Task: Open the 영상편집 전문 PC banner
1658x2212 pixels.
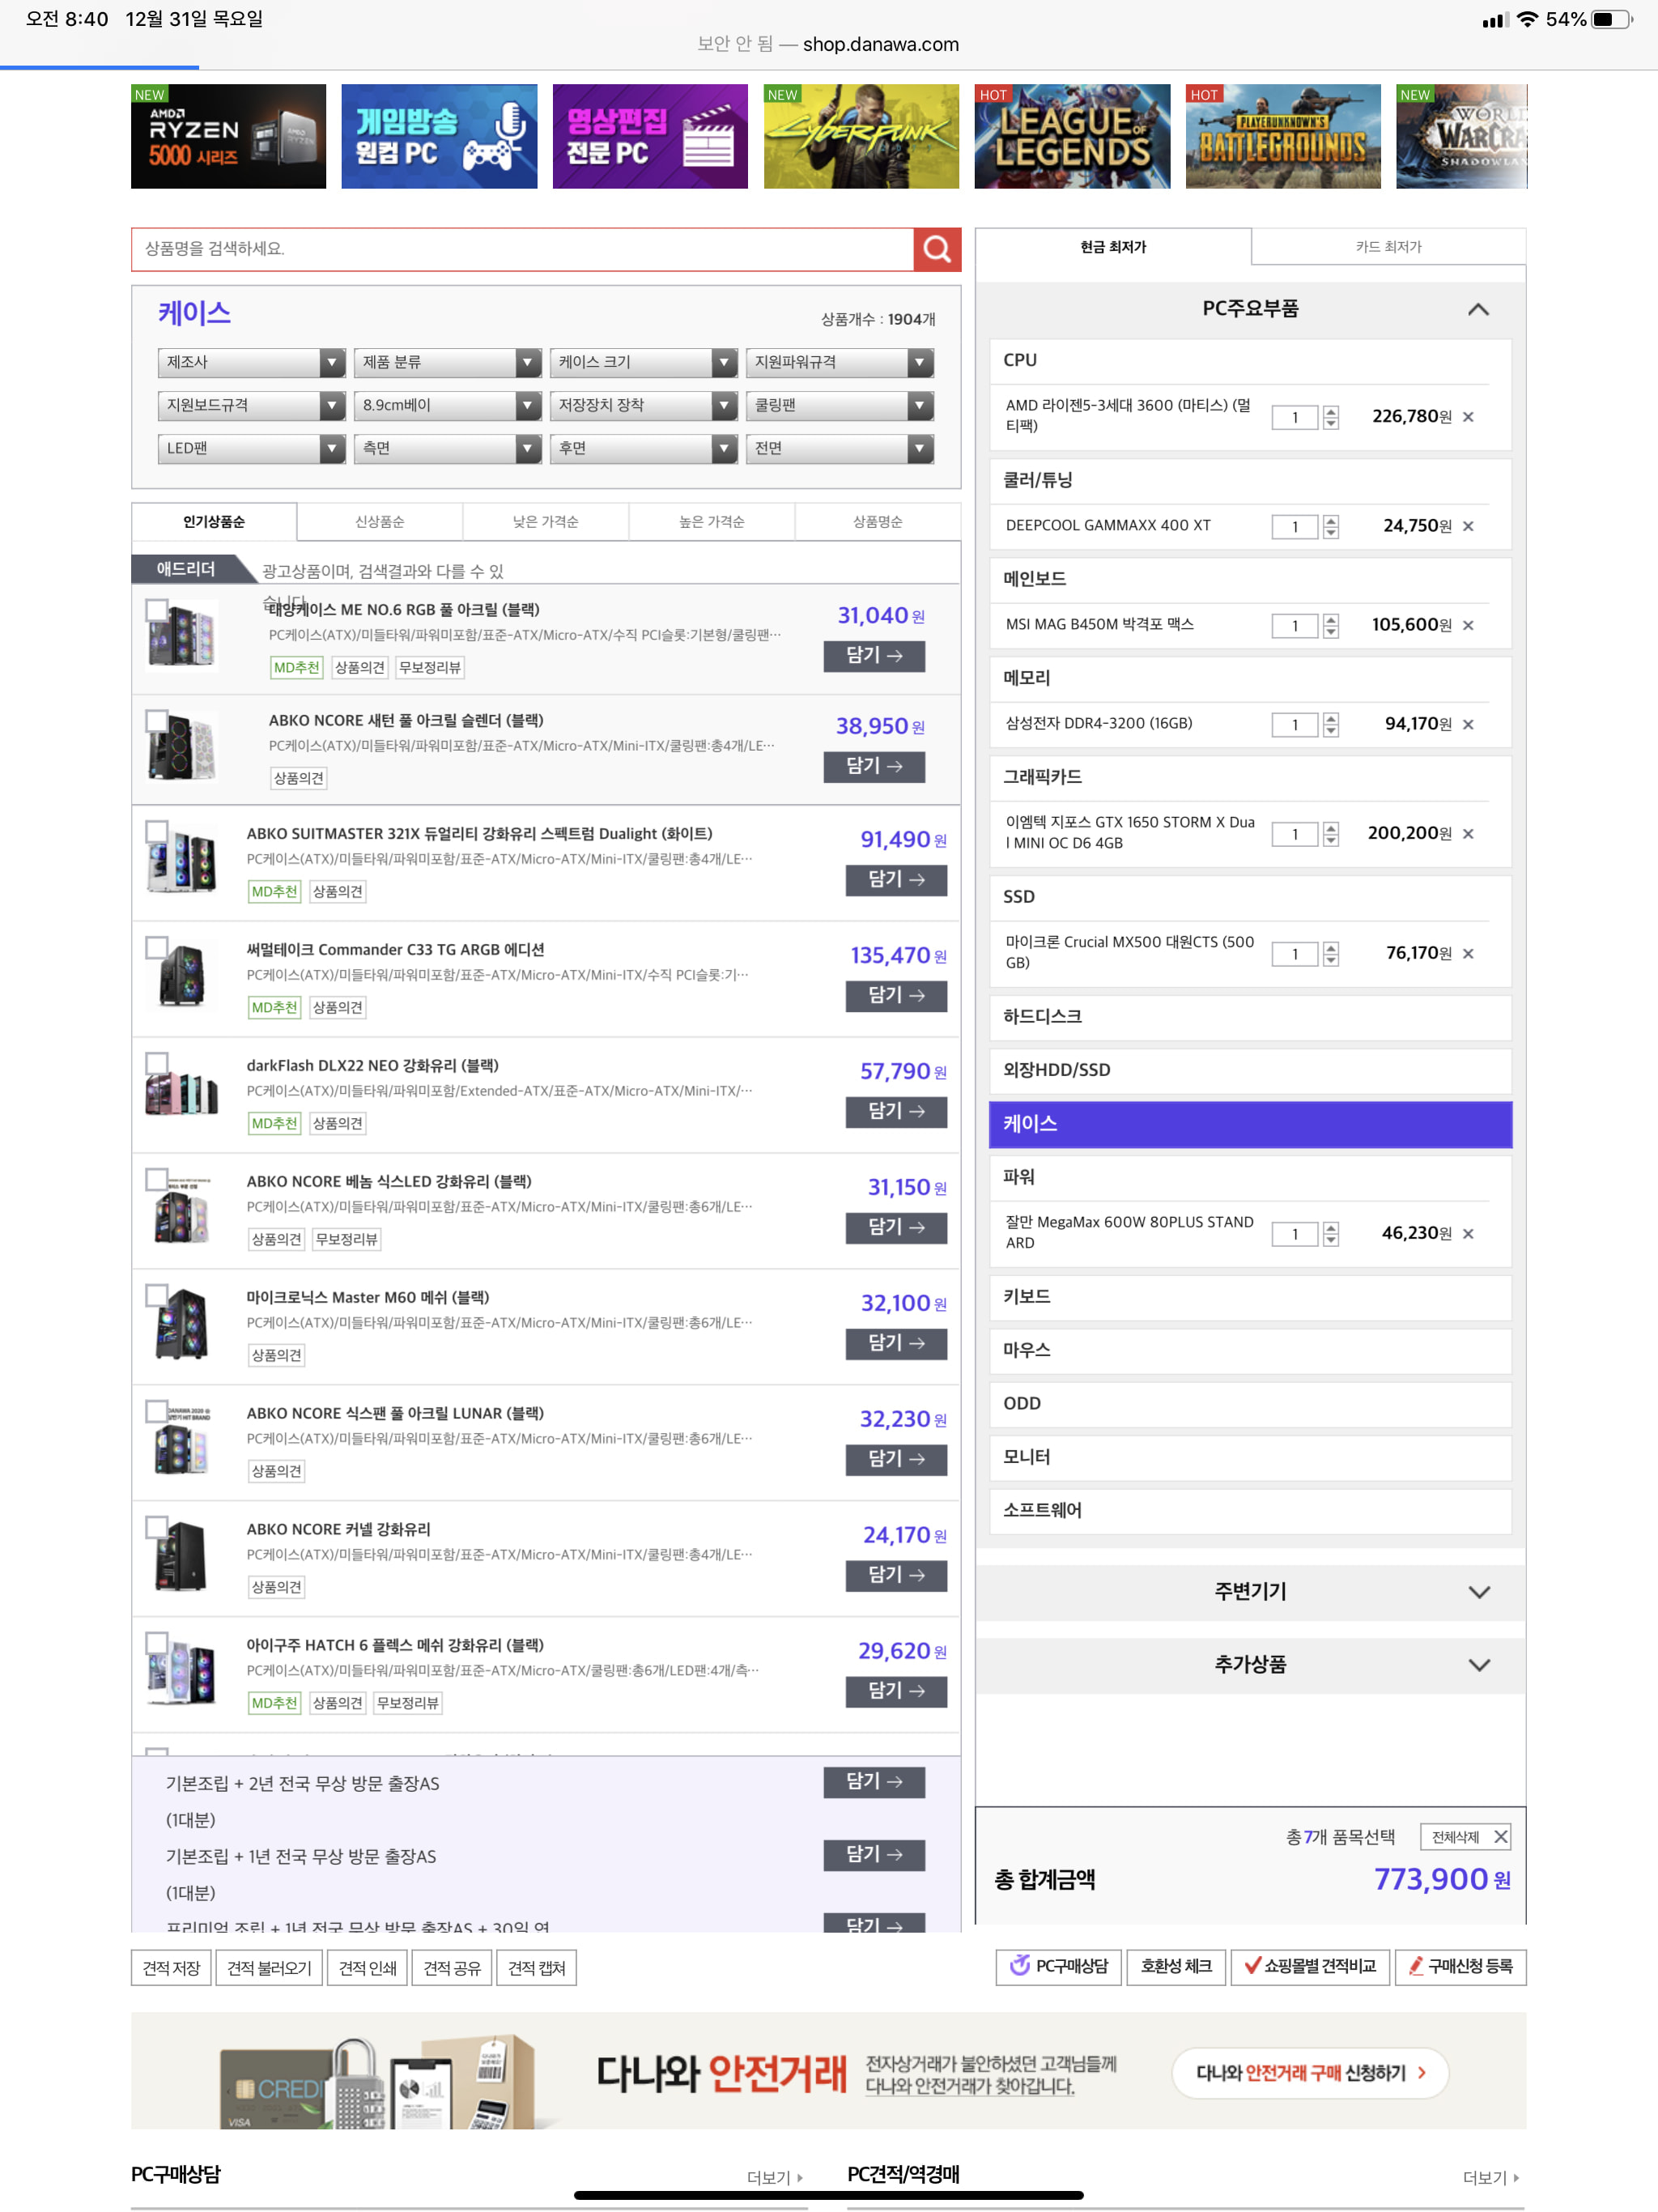Action: (650, 136)
